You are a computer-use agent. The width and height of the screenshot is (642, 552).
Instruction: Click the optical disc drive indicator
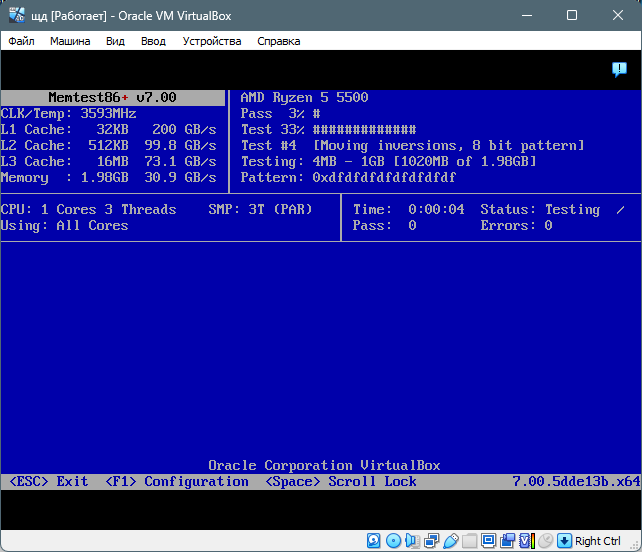[392, 541]
